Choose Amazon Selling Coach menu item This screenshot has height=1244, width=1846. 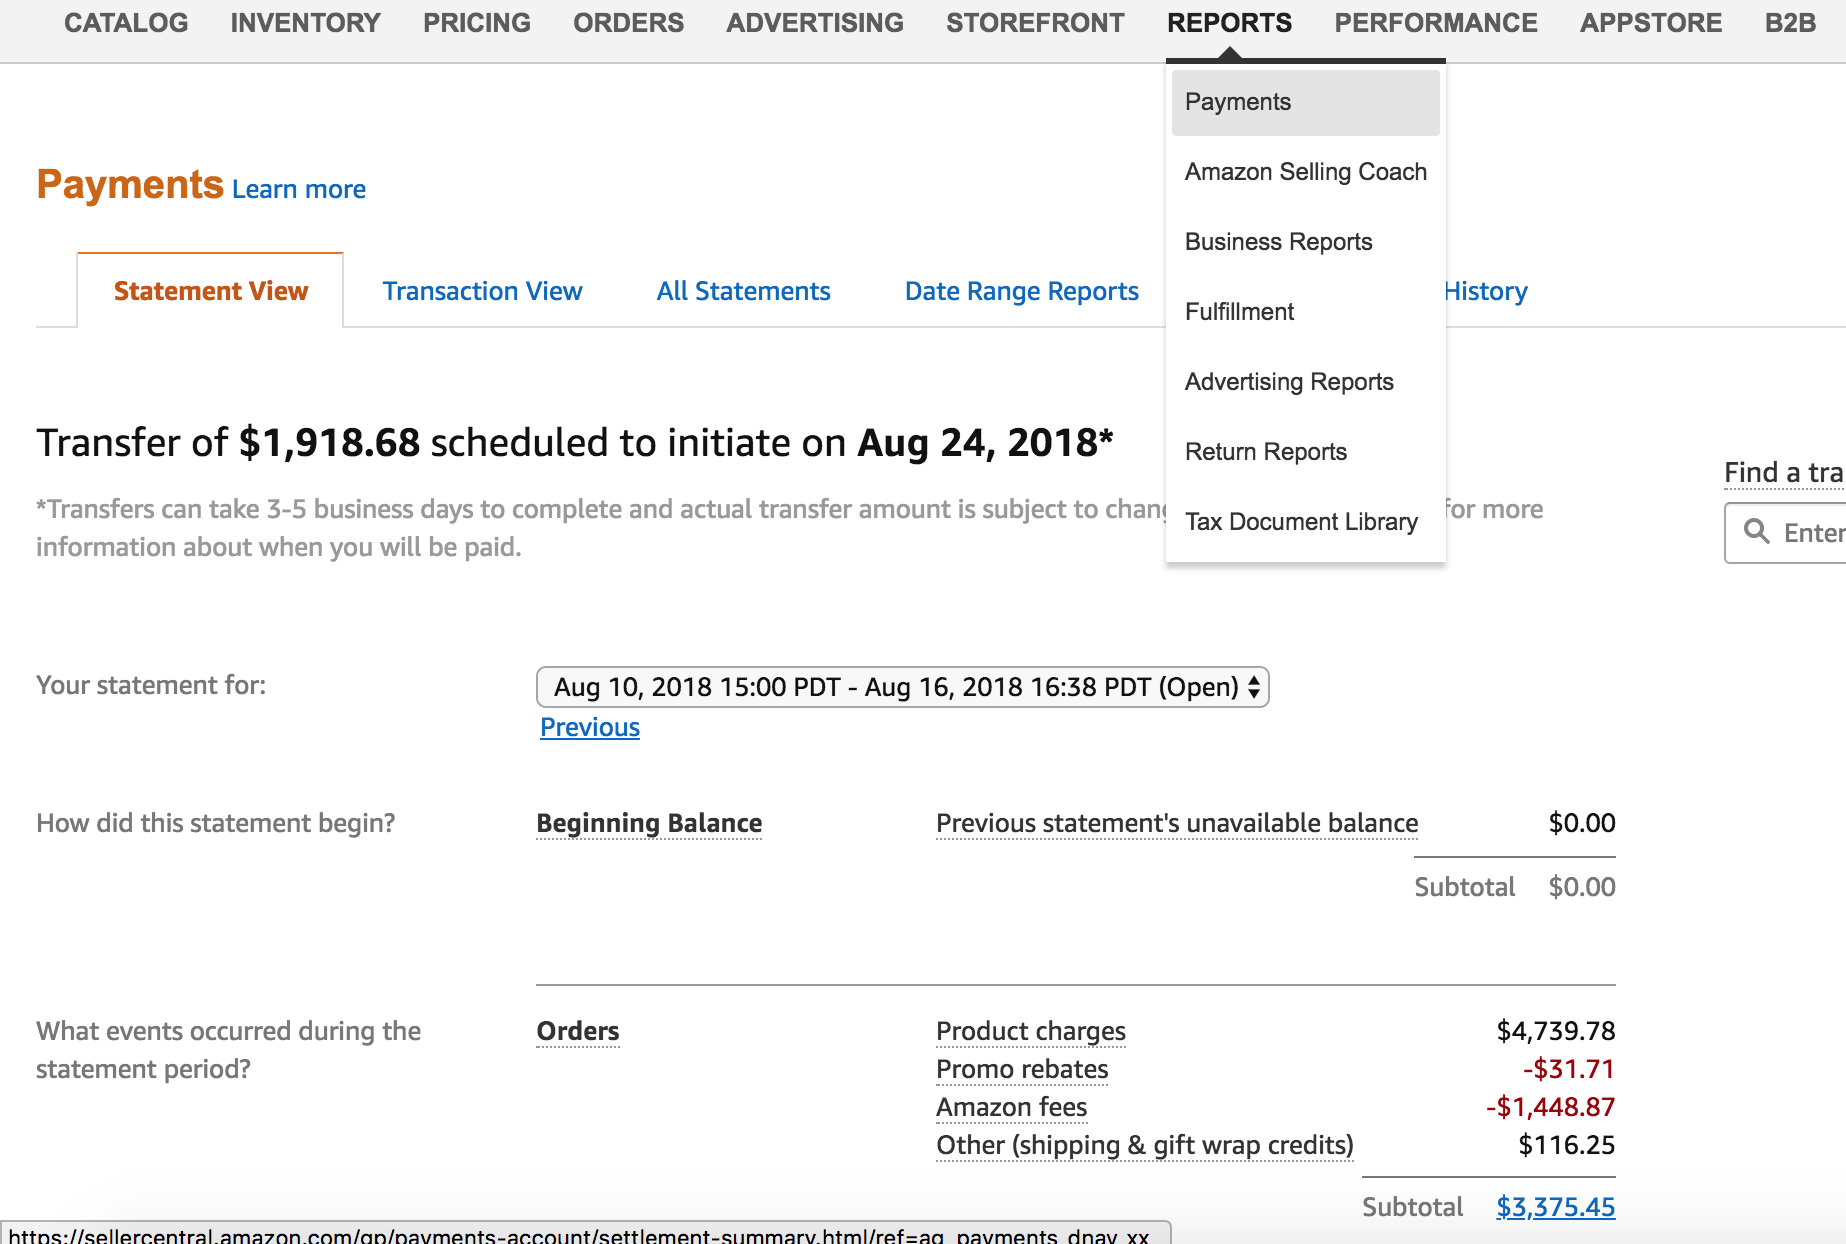pos(1305,172)
